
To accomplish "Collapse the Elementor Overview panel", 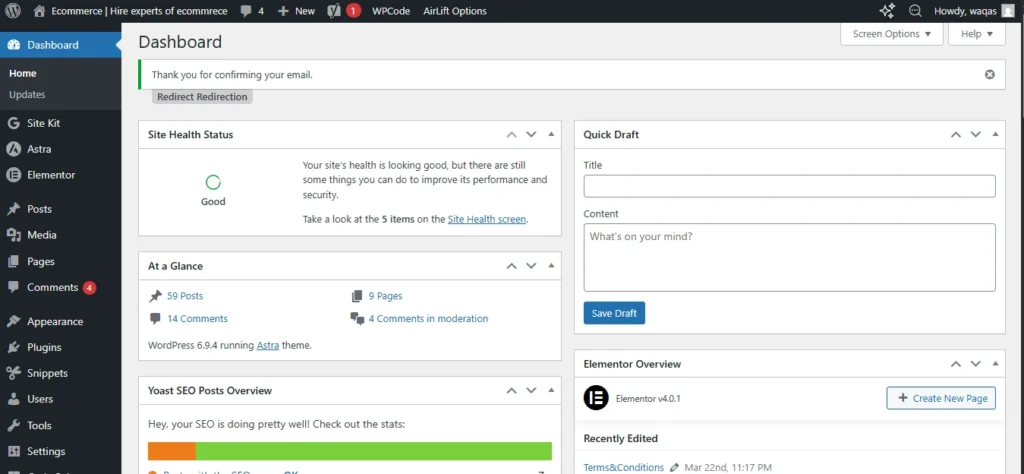I will 995,364.
